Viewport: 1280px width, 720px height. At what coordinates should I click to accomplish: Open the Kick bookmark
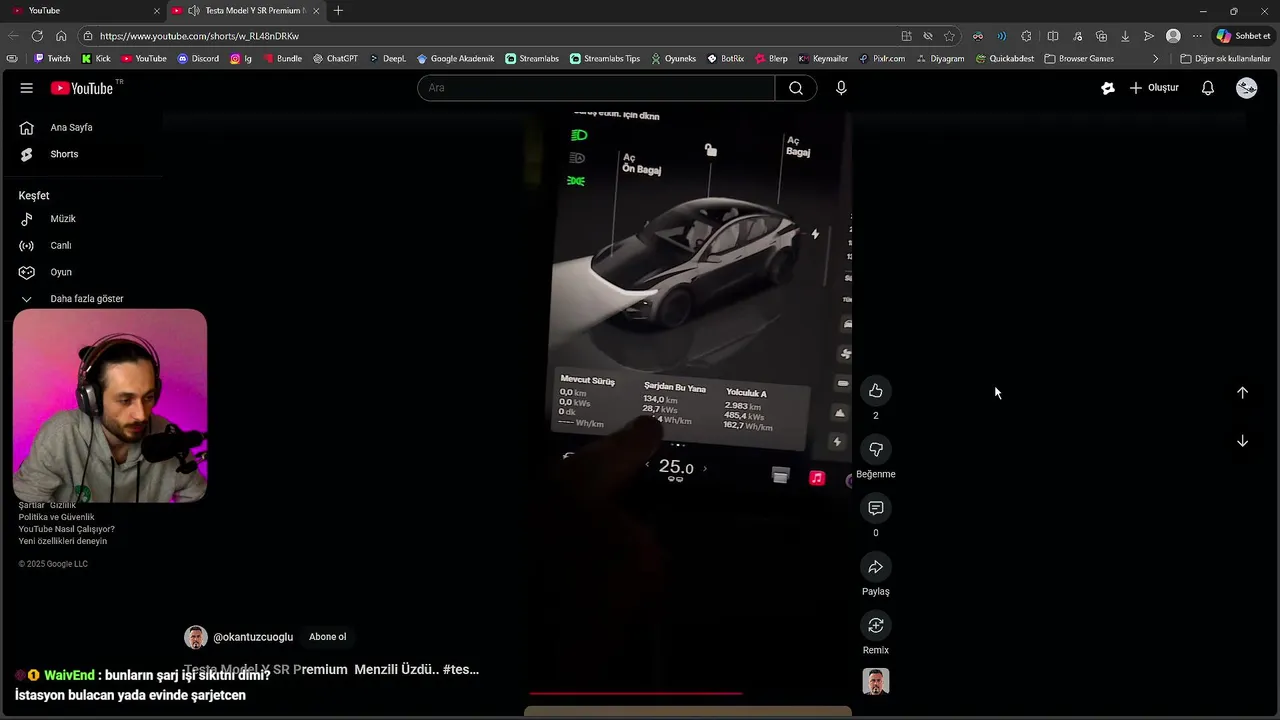tap(96, 58)
